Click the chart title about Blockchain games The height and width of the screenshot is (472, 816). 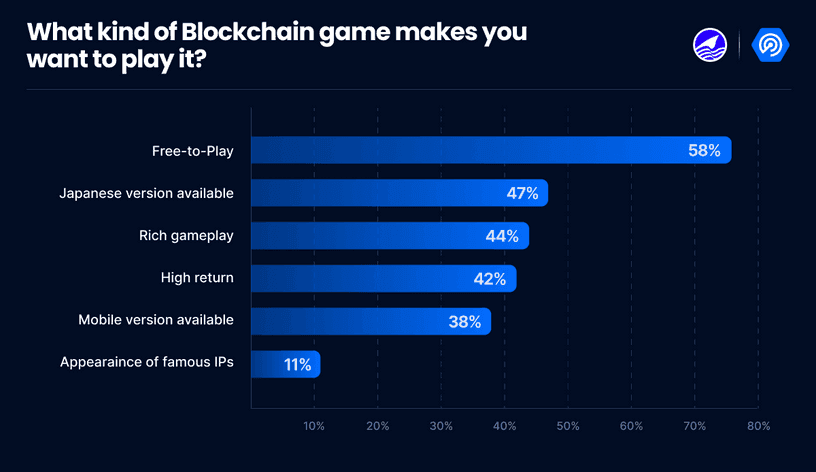(x=277, y=45)
